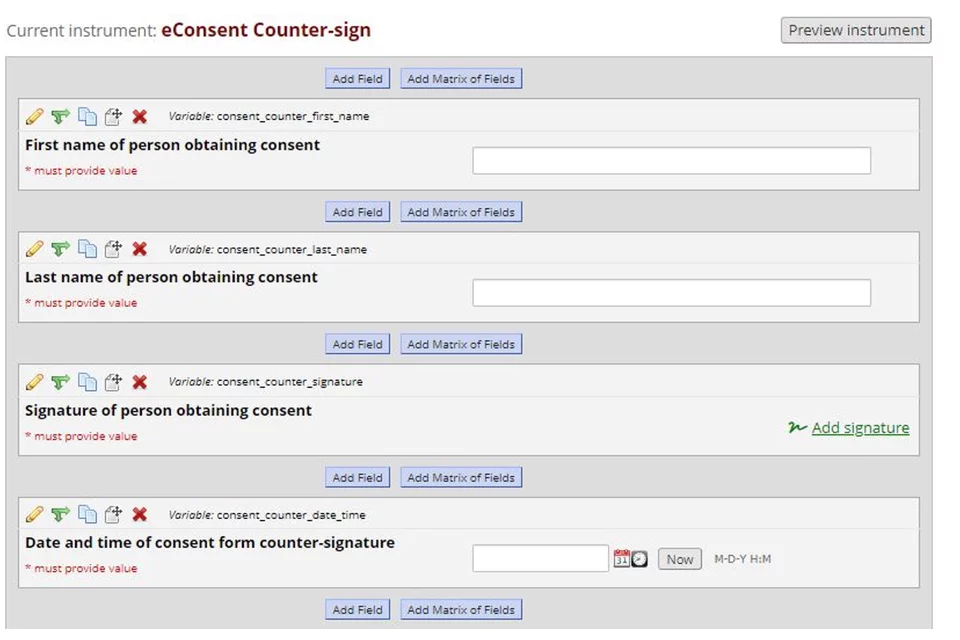Click the Now button for date-time

click(x=680, y=559)
